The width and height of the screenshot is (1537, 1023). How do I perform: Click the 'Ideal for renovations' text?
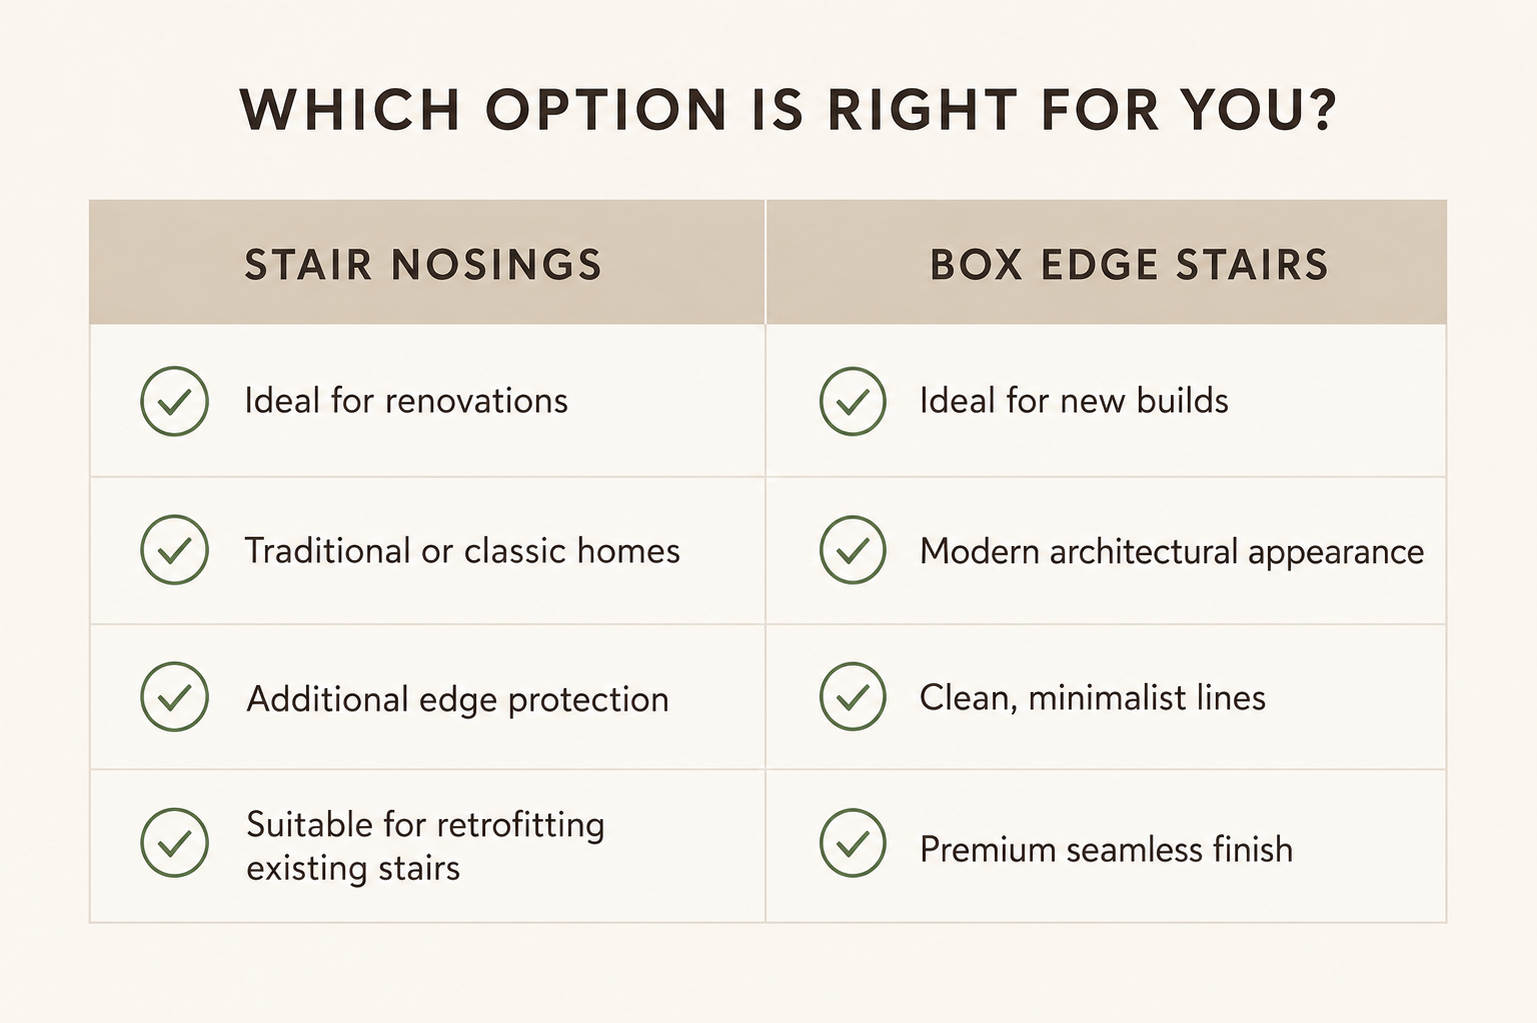[406, 401]
